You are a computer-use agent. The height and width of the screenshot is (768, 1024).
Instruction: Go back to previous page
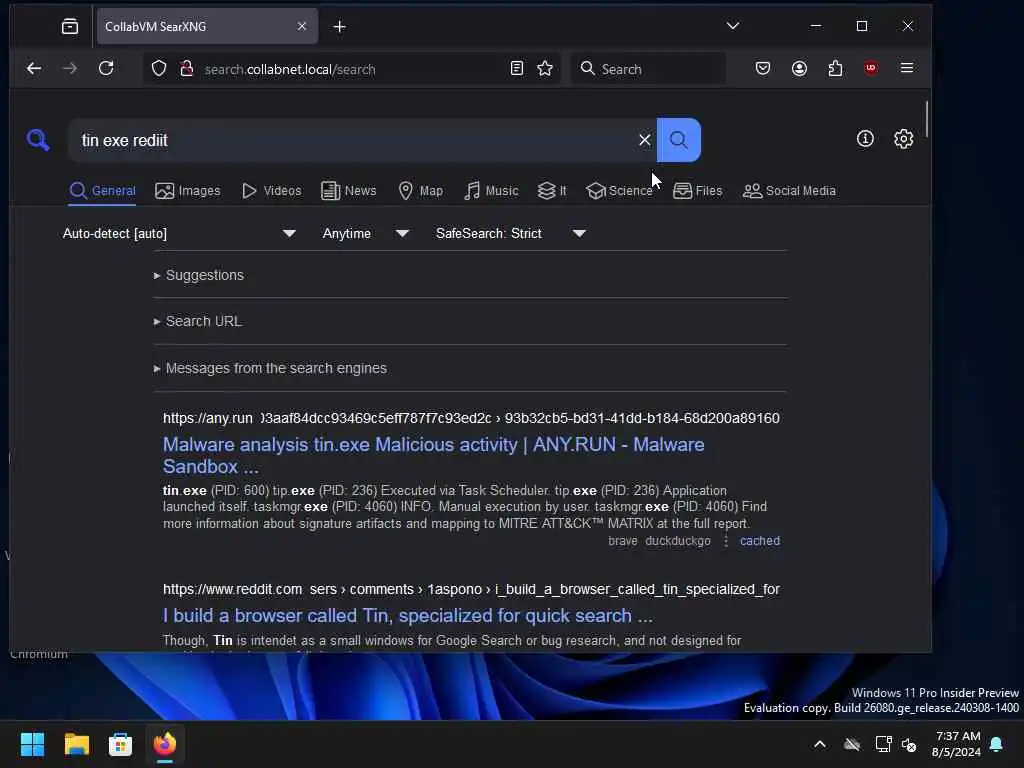pos(34,69)
